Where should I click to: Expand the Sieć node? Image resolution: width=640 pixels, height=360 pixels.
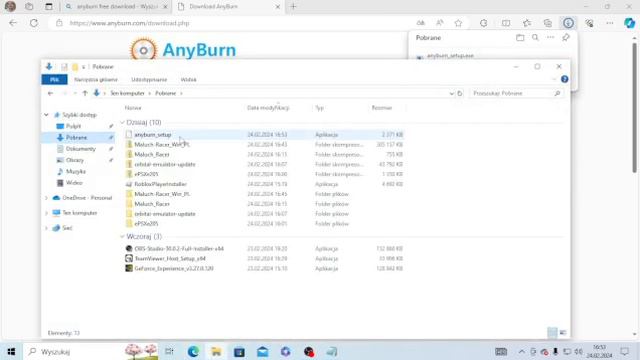coord(46,228)
